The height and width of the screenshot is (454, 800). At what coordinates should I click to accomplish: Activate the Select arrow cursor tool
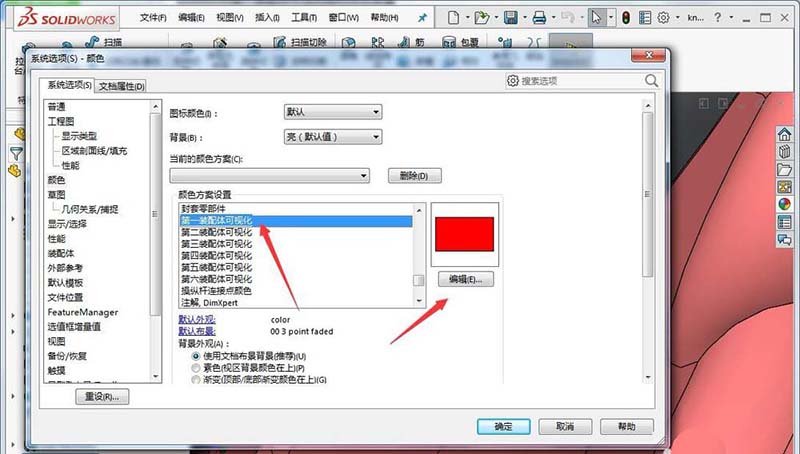pos(597,18)
